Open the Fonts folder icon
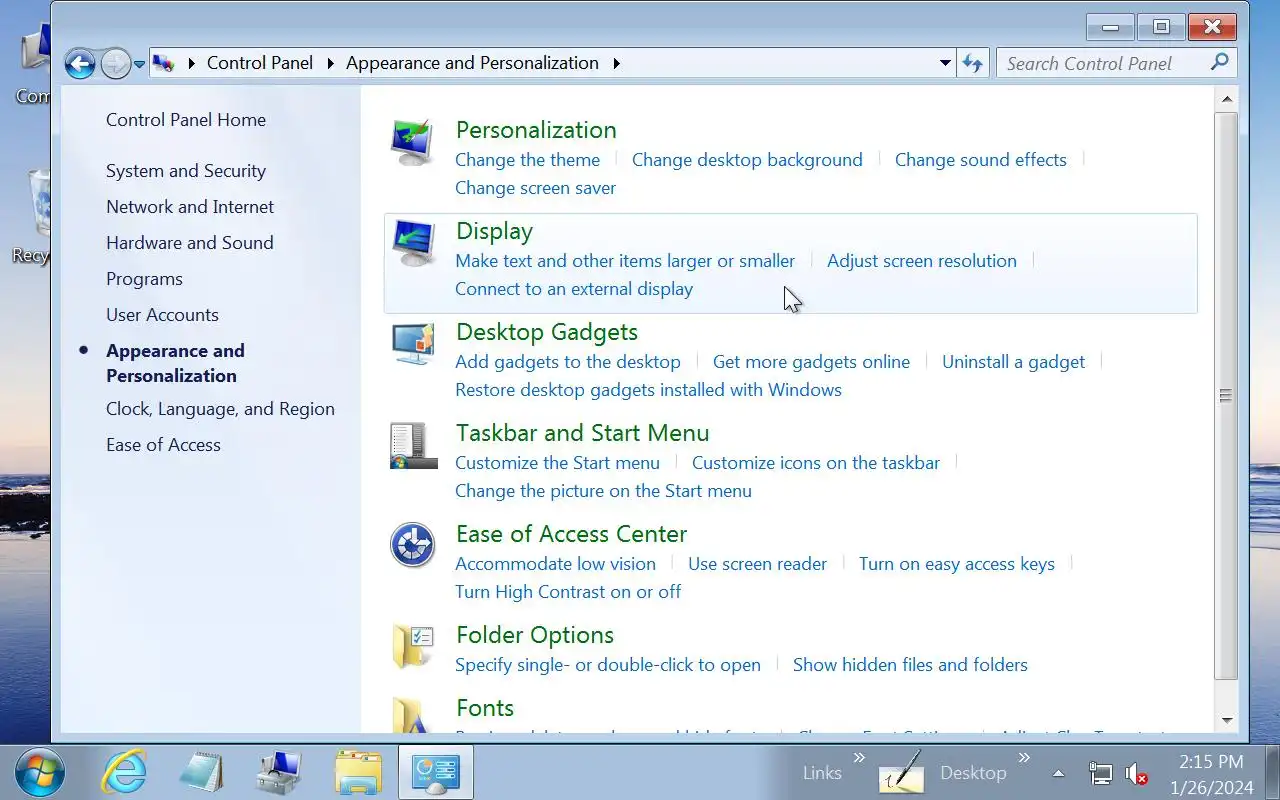 (412, 716)
